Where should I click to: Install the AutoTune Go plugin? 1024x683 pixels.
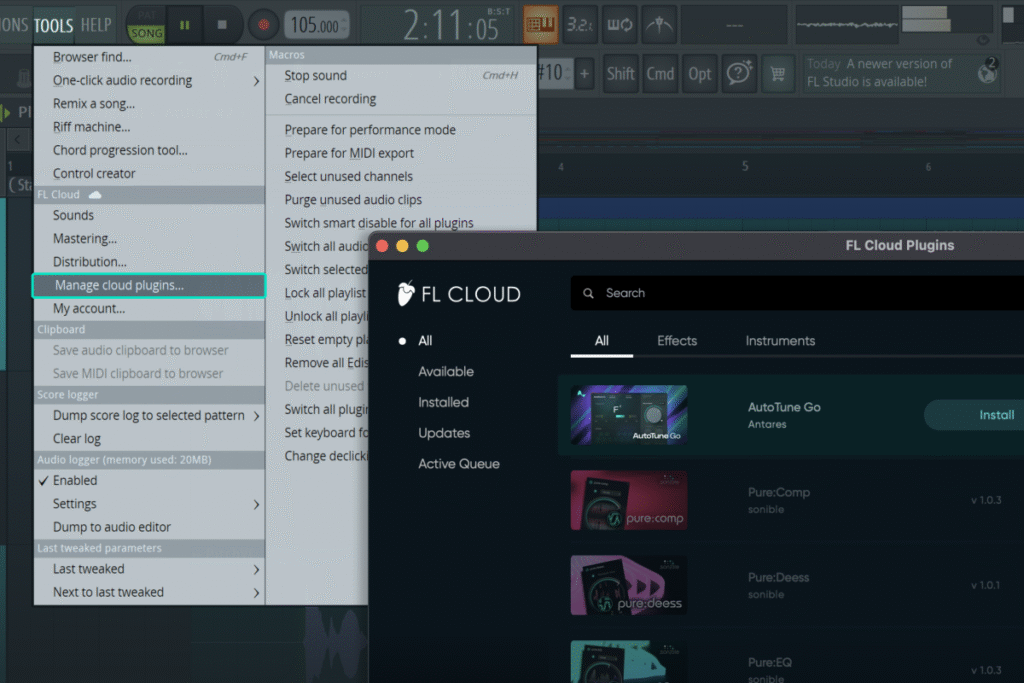(974, 415)
